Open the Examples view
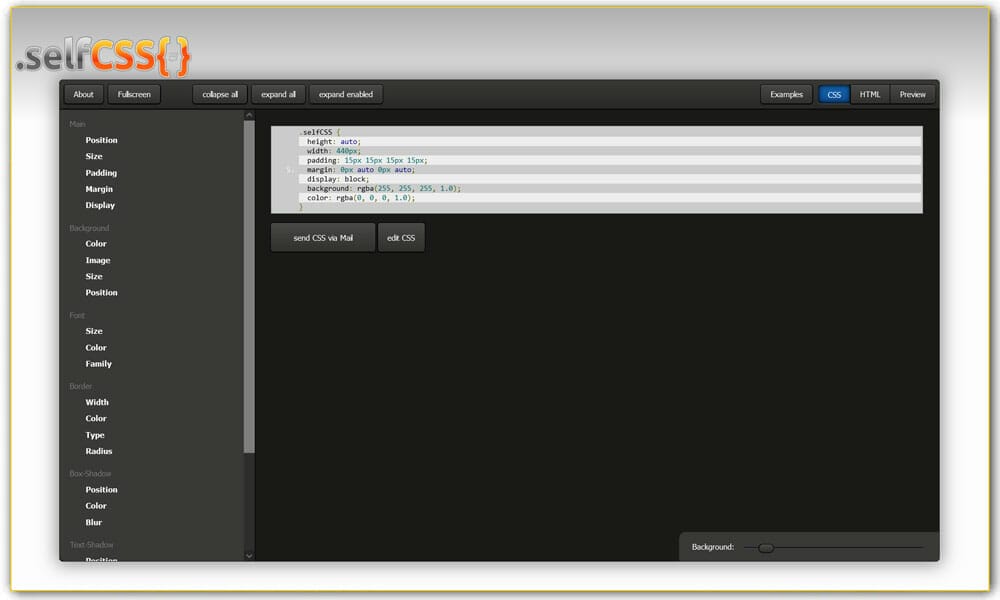Viewport: 1000px width, 600px height. [786, 95]
